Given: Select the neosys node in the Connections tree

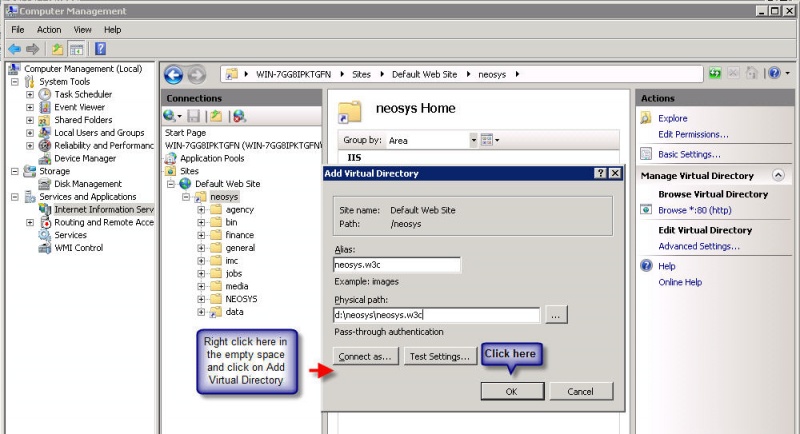Looking at the screenshot, I should 224,197.
